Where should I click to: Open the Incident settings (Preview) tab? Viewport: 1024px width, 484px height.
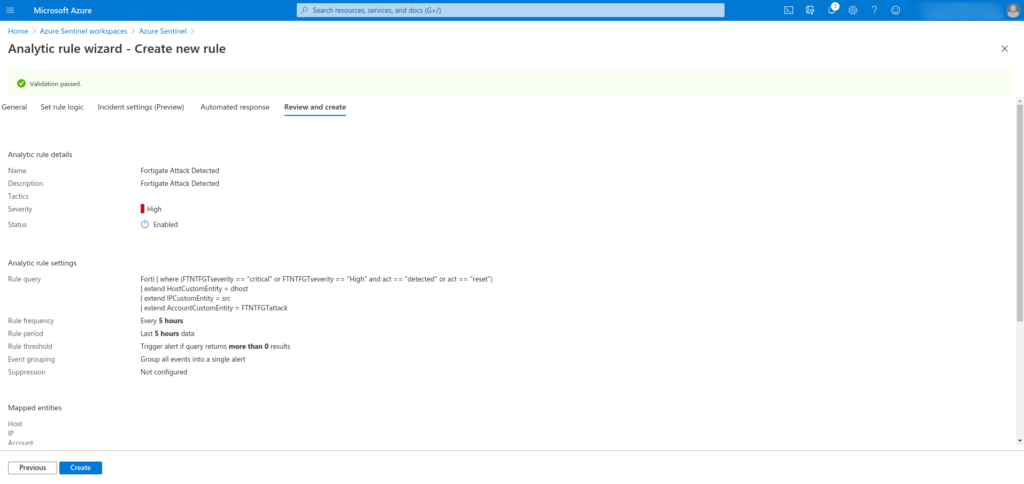pyautogui.click(x=141, y=107)
